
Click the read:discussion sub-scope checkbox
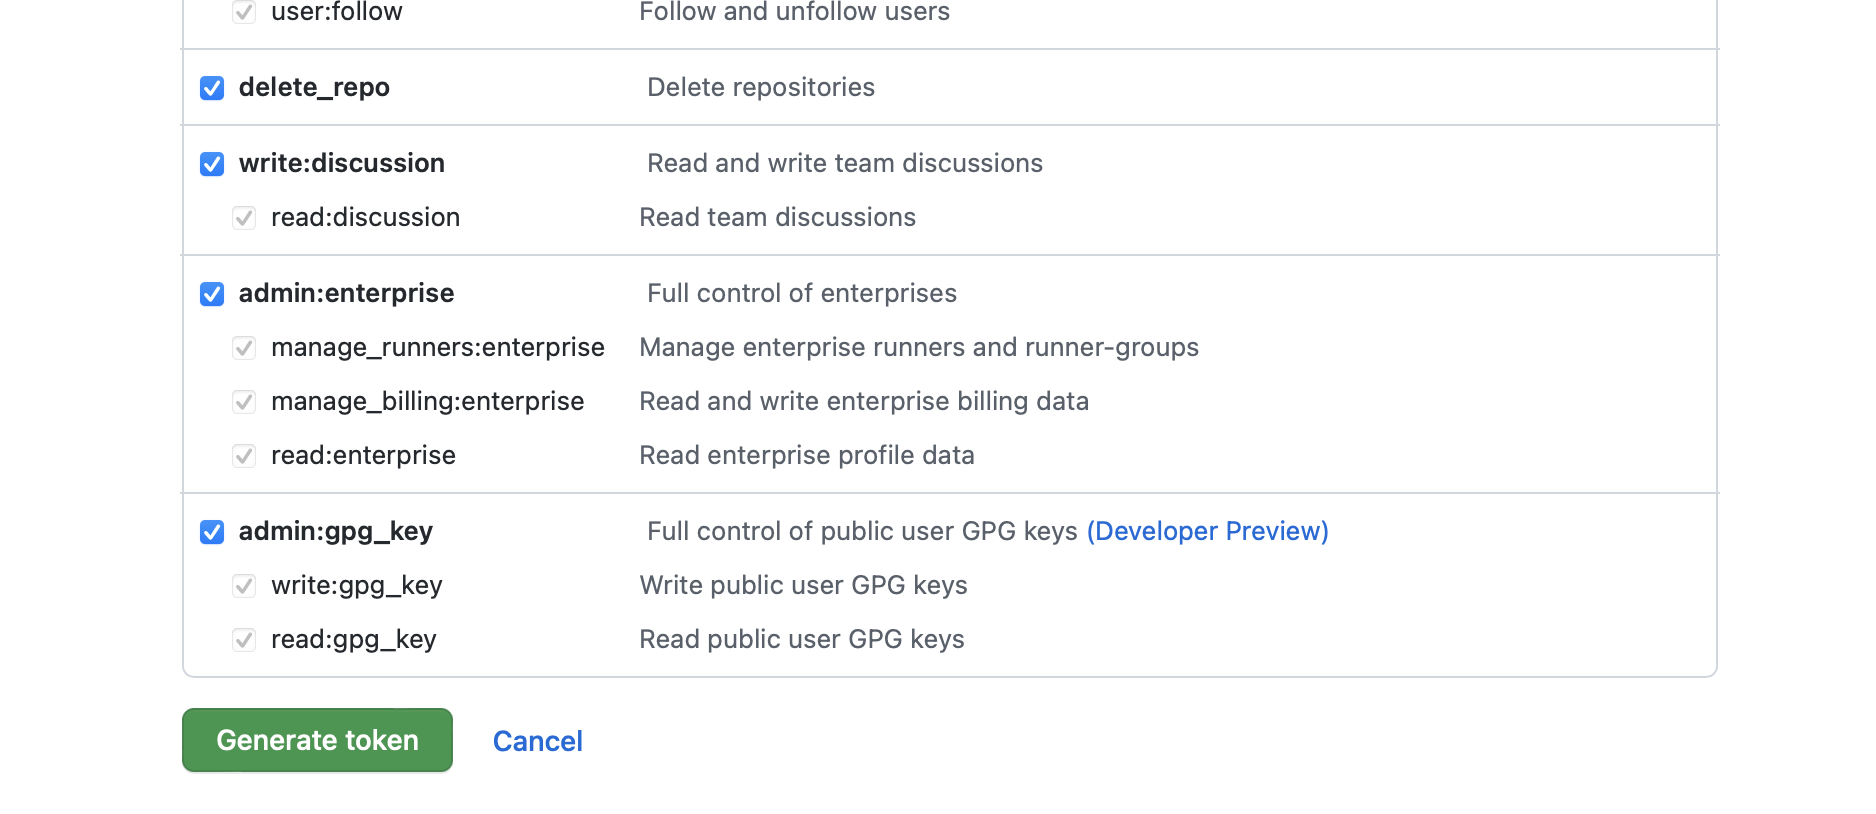pyautogui.click(x=244, y=218)
